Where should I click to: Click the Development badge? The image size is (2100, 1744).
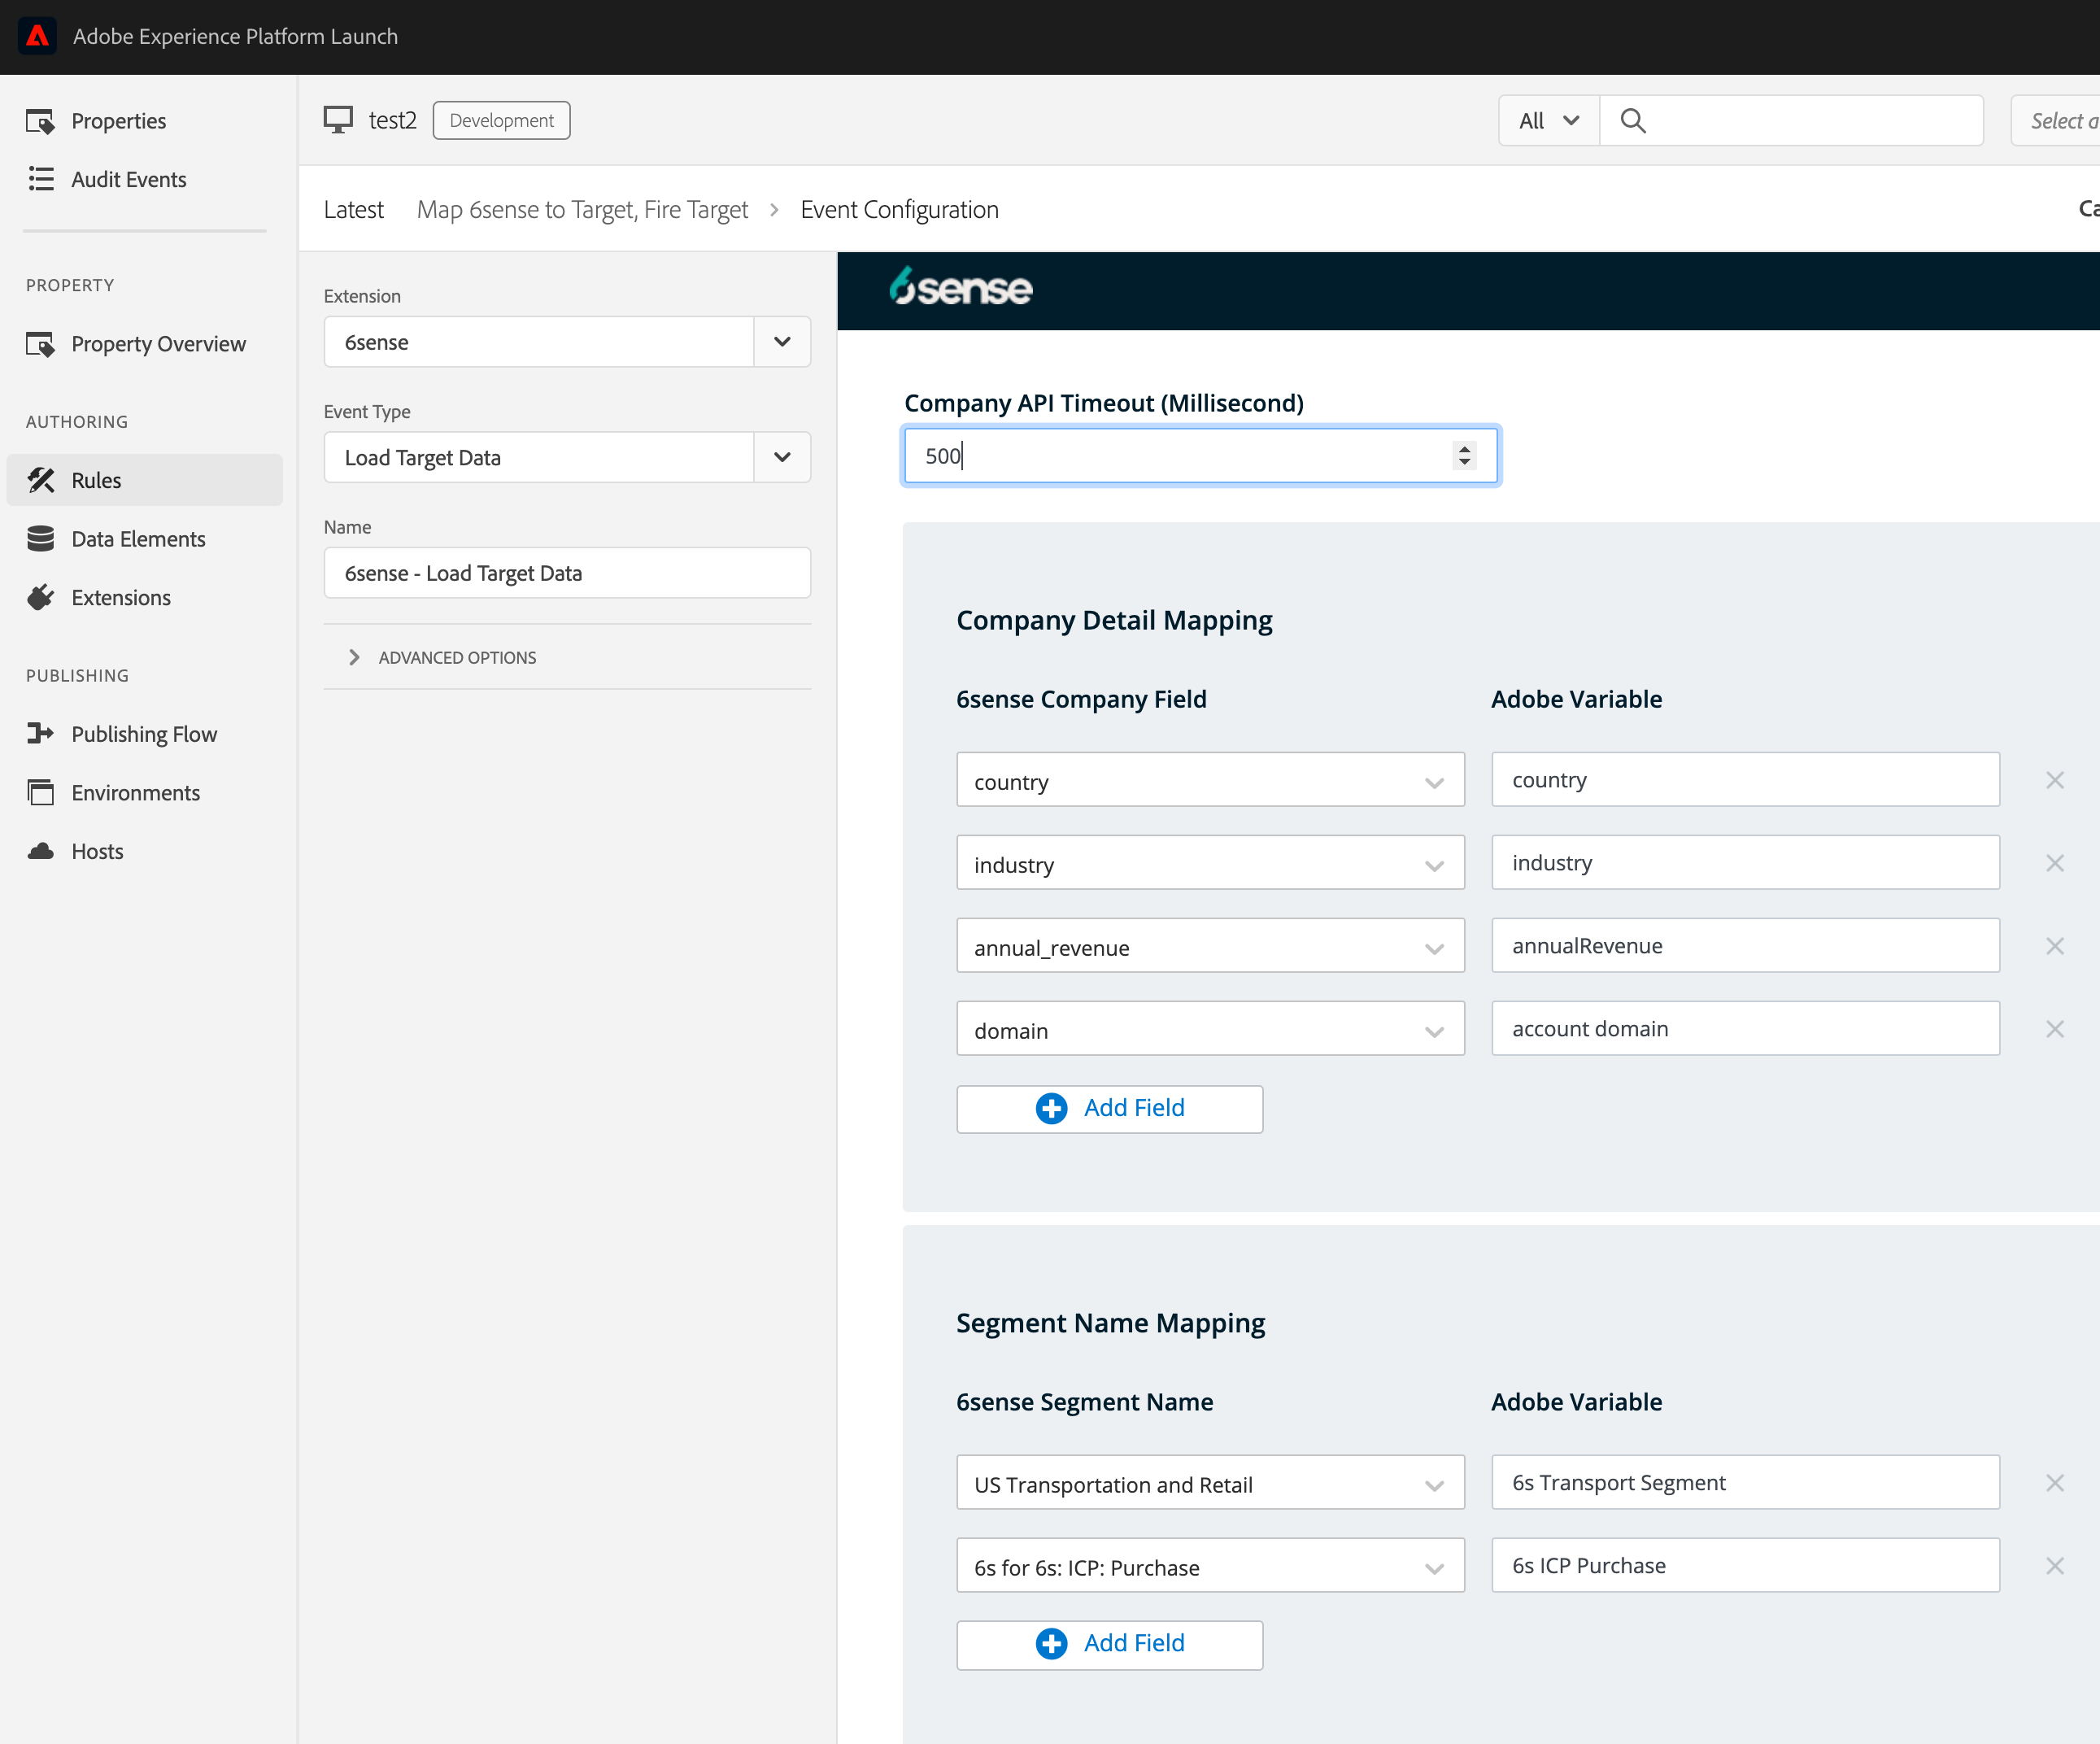502,120
